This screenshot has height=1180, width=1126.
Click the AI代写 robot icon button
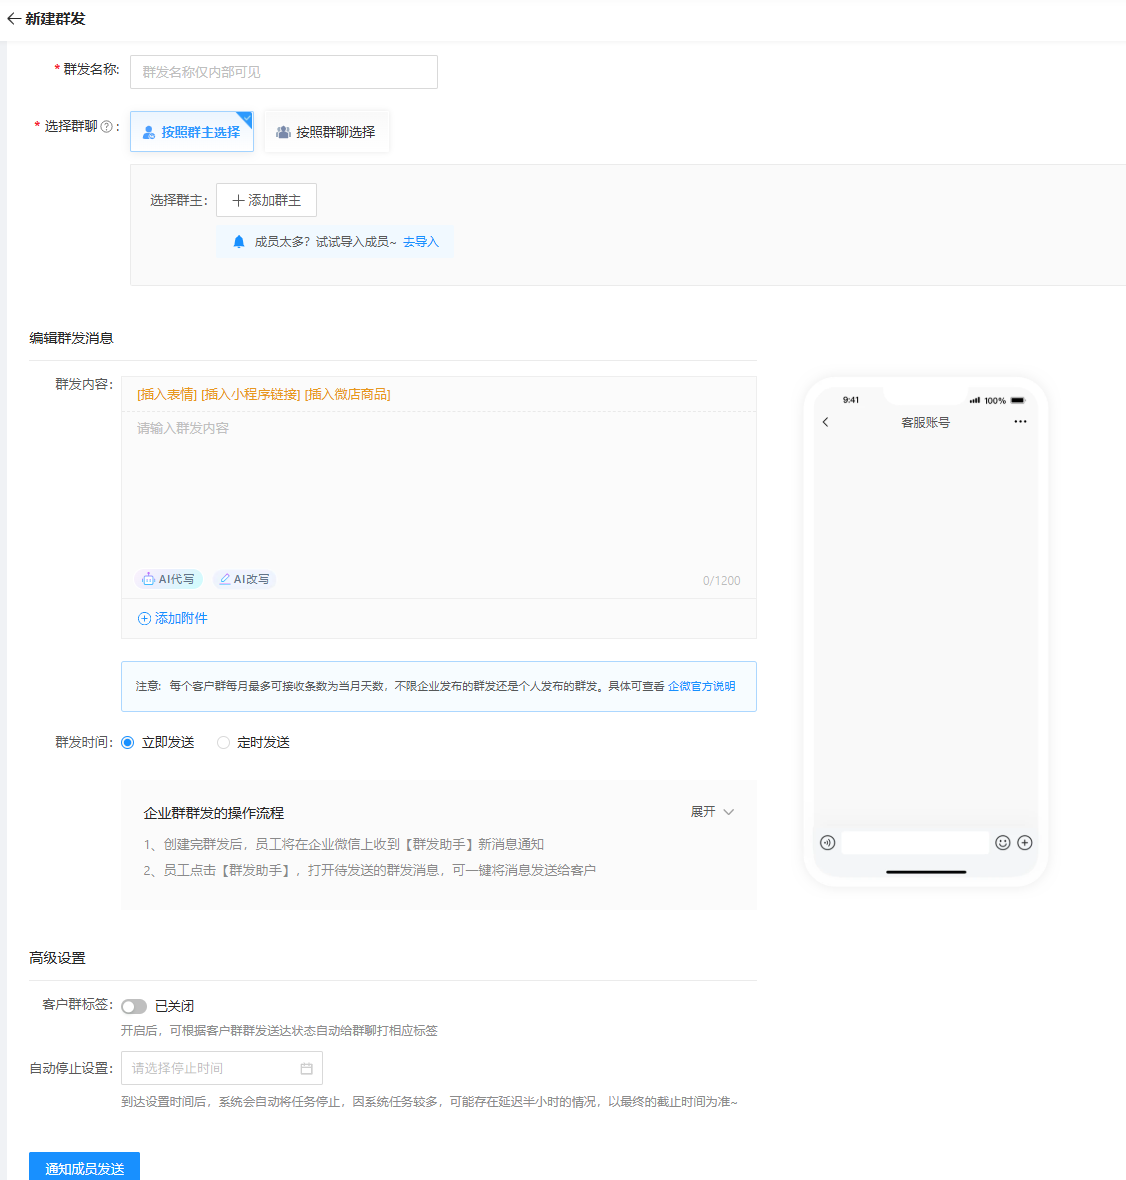pos(168,579)
